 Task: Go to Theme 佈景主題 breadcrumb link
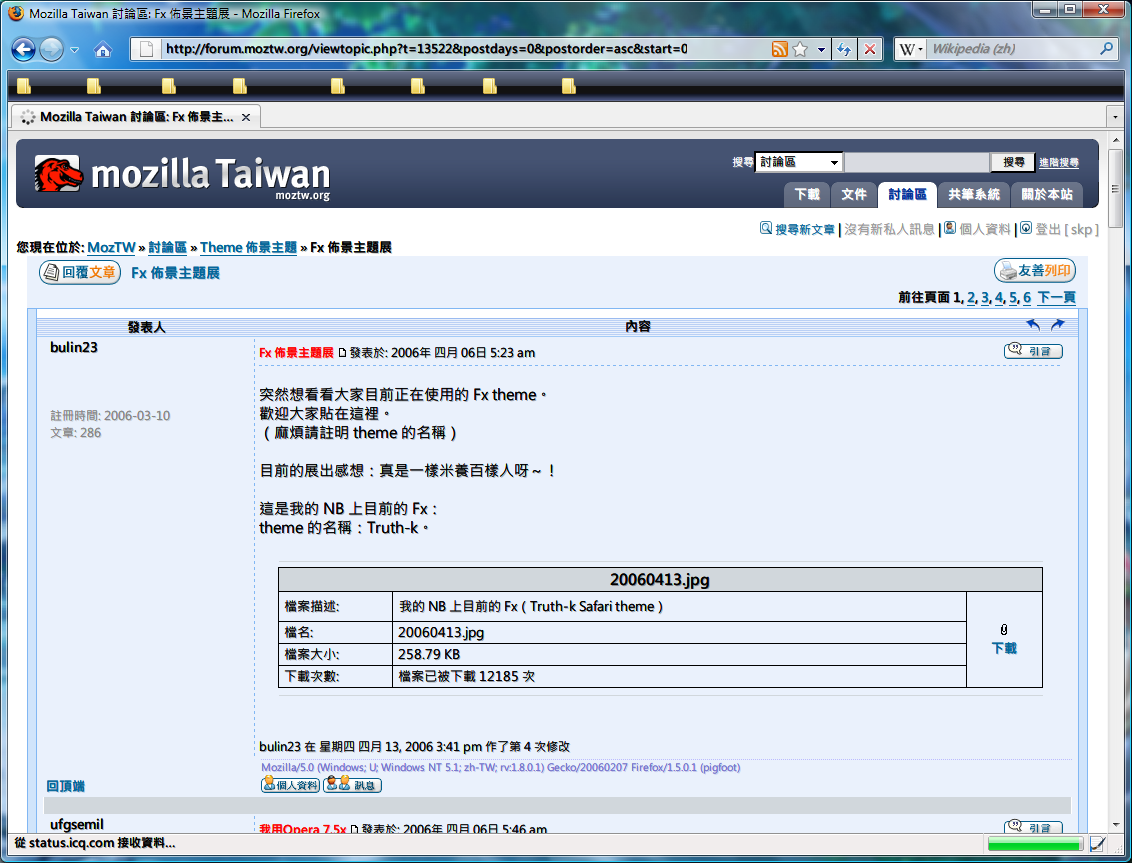pyautogui.click(x=248, y=248)
